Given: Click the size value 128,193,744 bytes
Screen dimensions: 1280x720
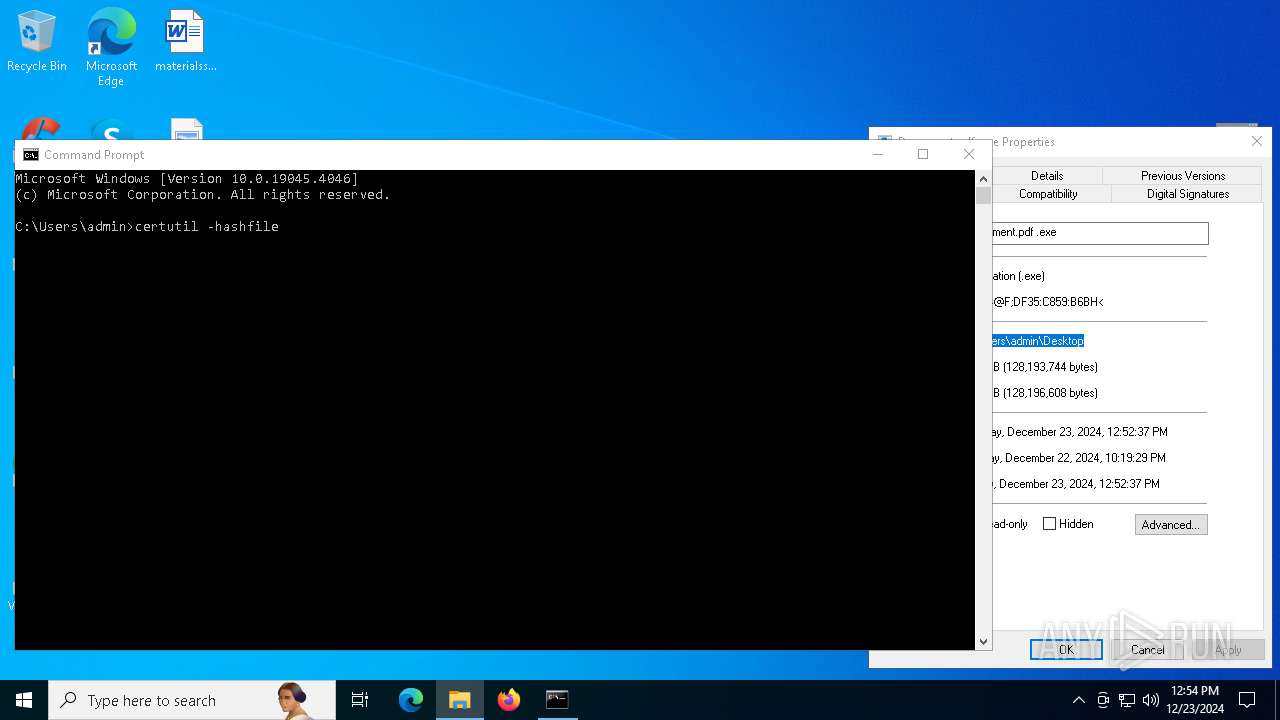Looking at the screenshot, I should [x=1045, y=367].
